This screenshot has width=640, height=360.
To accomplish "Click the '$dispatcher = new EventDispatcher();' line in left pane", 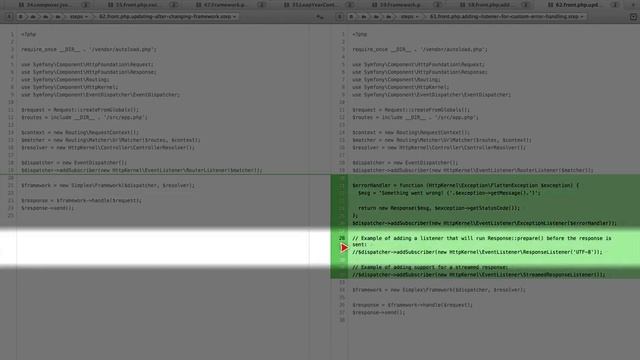I will coord(74,162).
